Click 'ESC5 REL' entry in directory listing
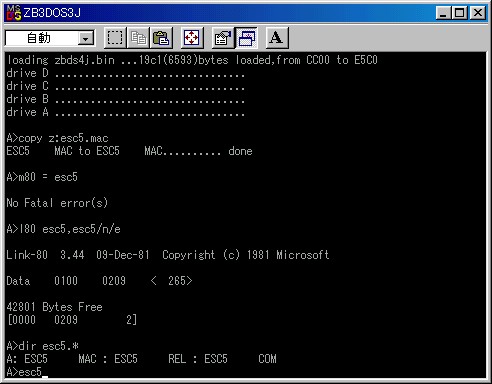 pyautogui.click(x=150, y=359)
